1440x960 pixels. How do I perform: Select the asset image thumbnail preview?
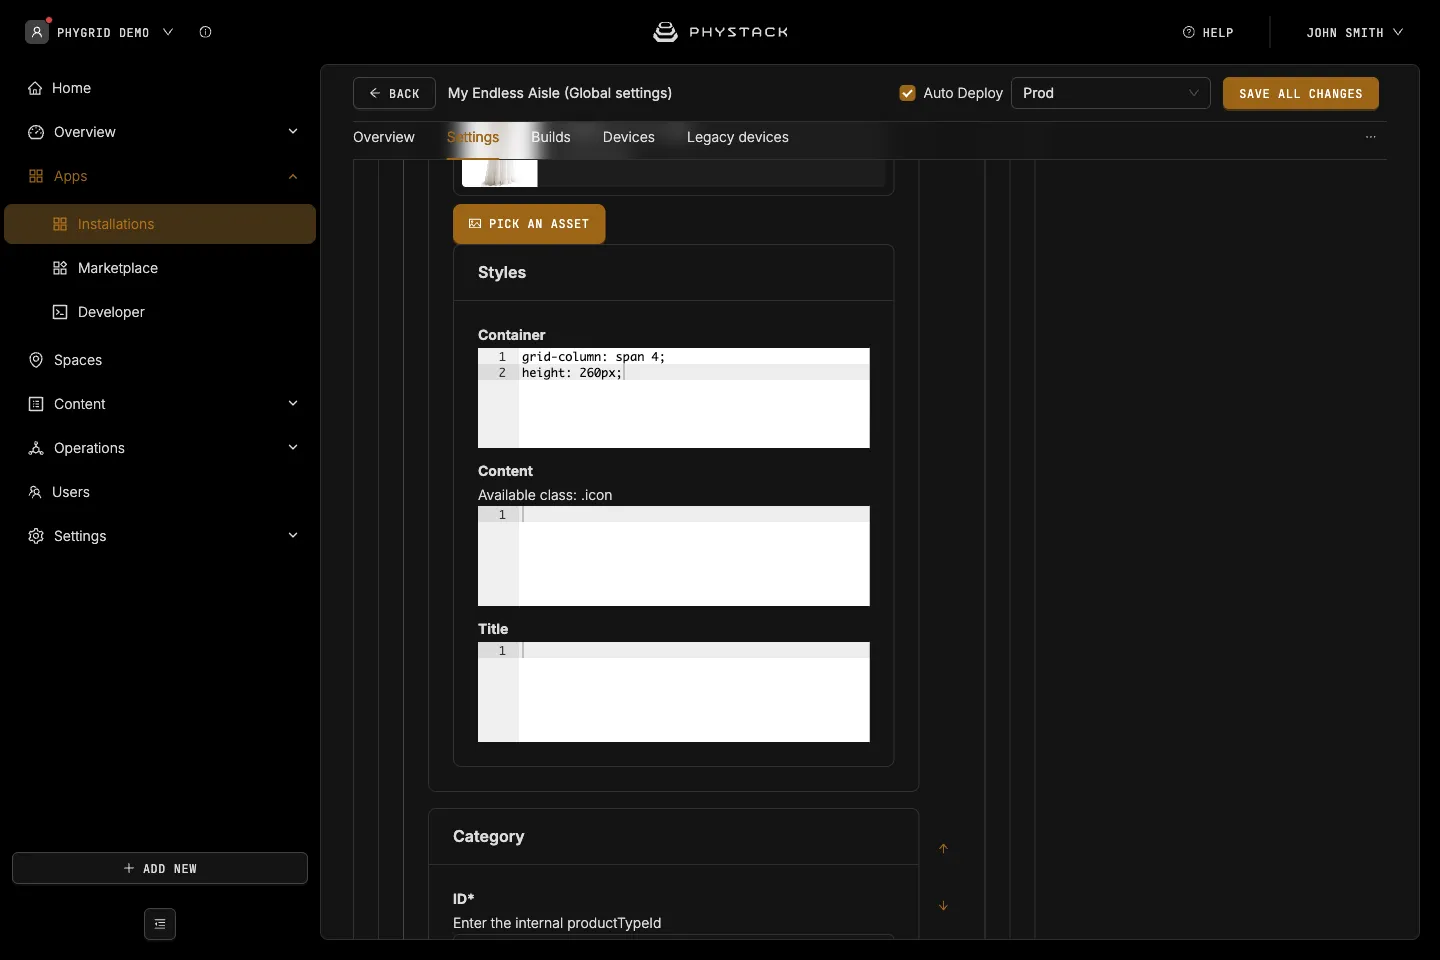[x=500, y=173]
